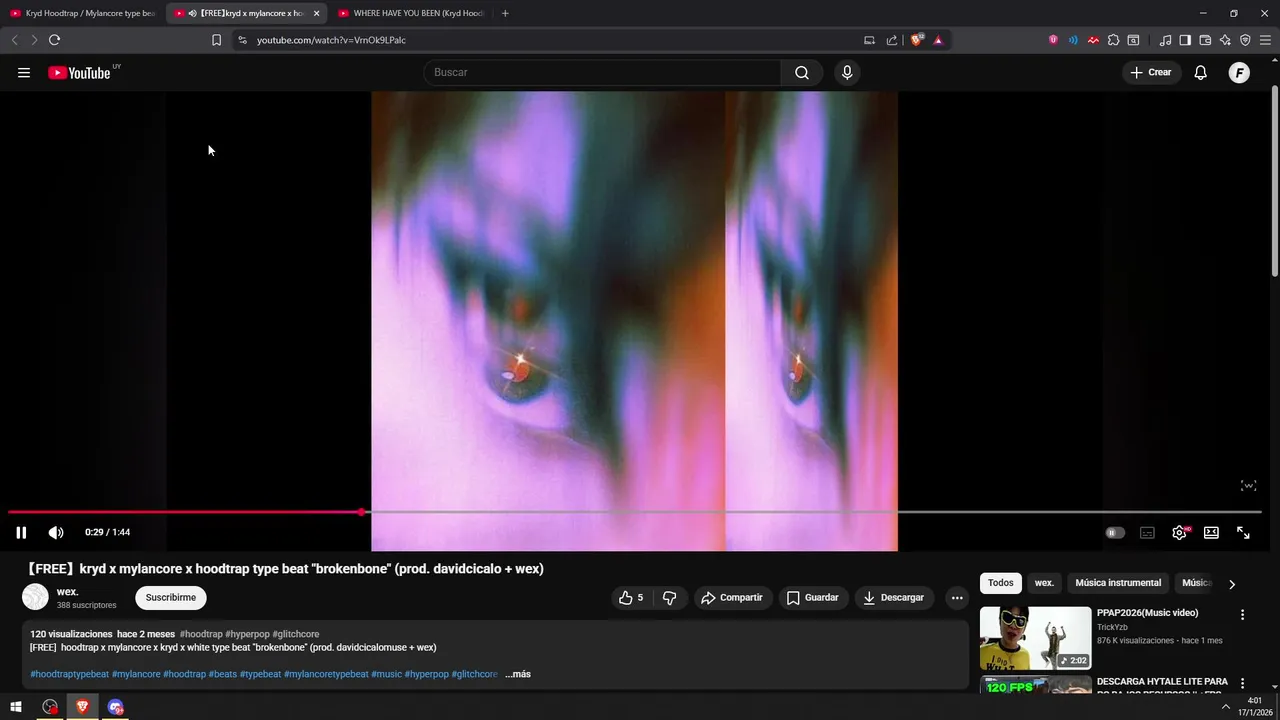This screenshot has height=720, width=1280.
Task: Click the Brave icon in taskbar
Action: 82,707
